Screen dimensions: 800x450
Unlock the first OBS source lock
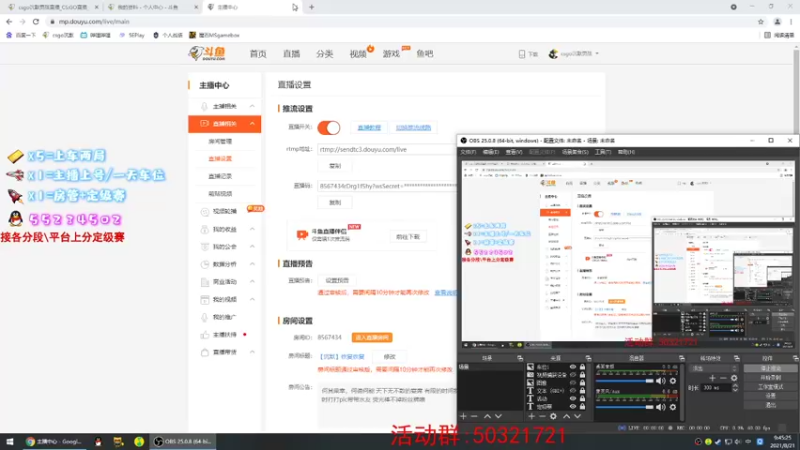click(x=582, y=367)
